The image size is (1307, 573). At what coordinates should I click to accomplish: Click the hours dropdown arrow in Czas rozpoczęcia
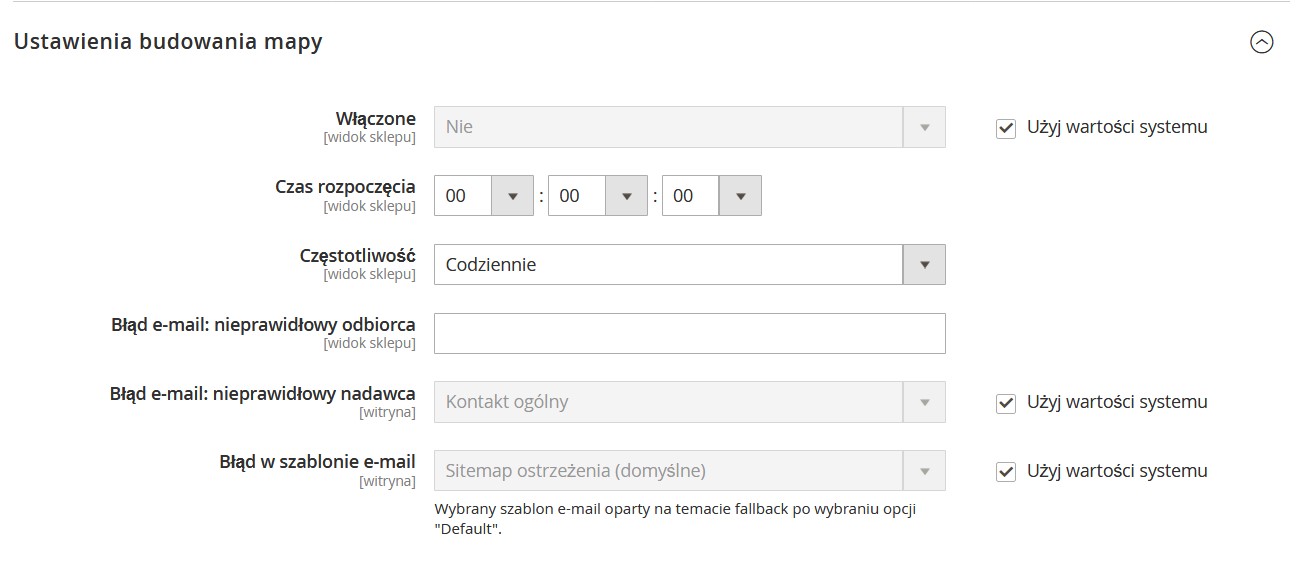[x=512, y=196]
